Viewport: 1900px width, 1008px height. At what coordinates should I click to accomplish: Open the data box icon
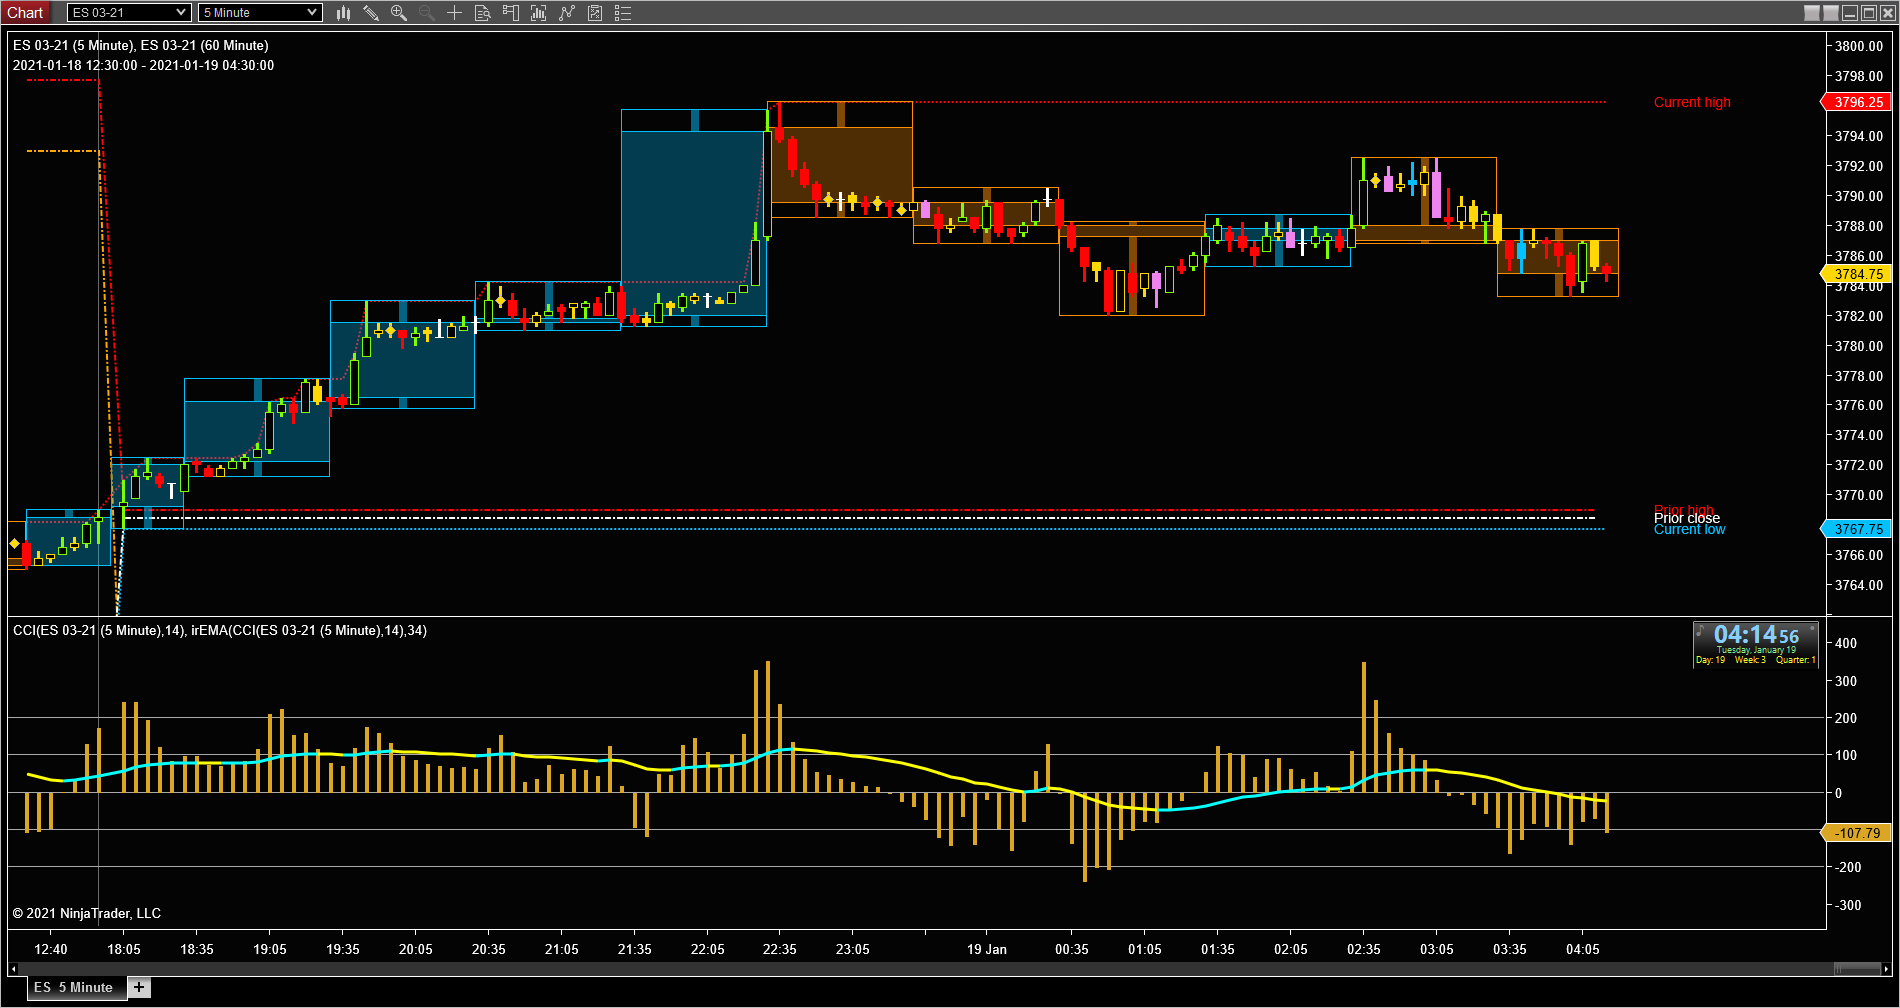tap(483, 13)
